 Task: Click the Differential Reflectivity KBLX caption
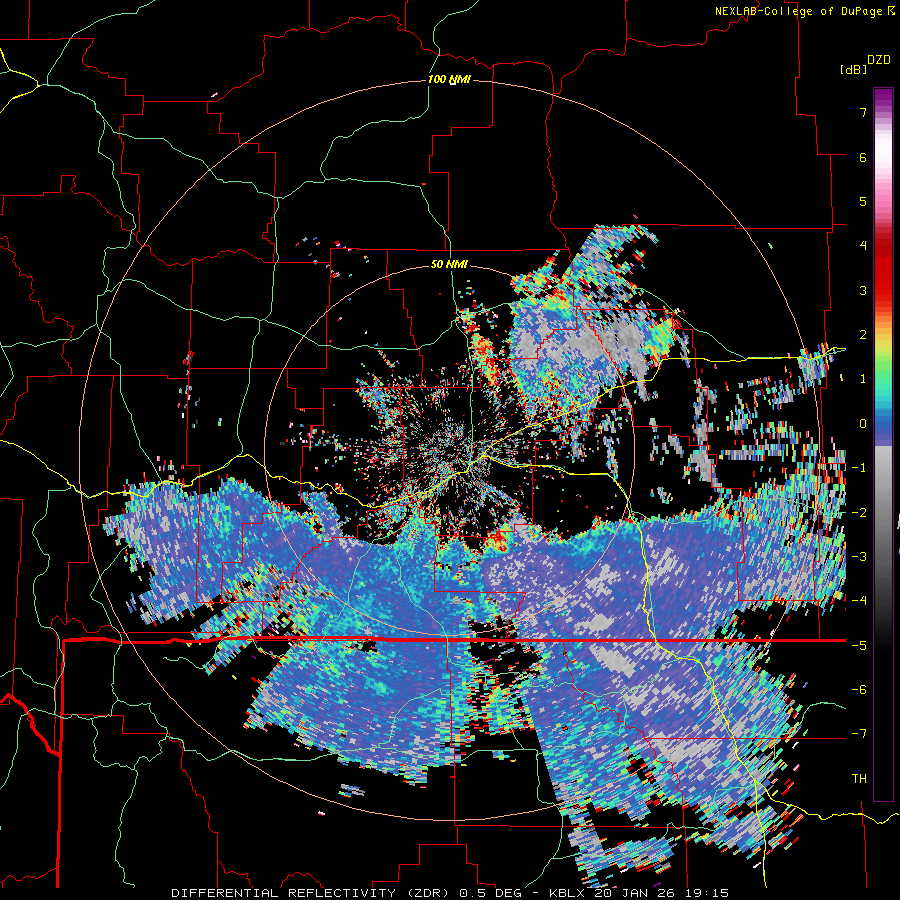[x=450, y=893]
